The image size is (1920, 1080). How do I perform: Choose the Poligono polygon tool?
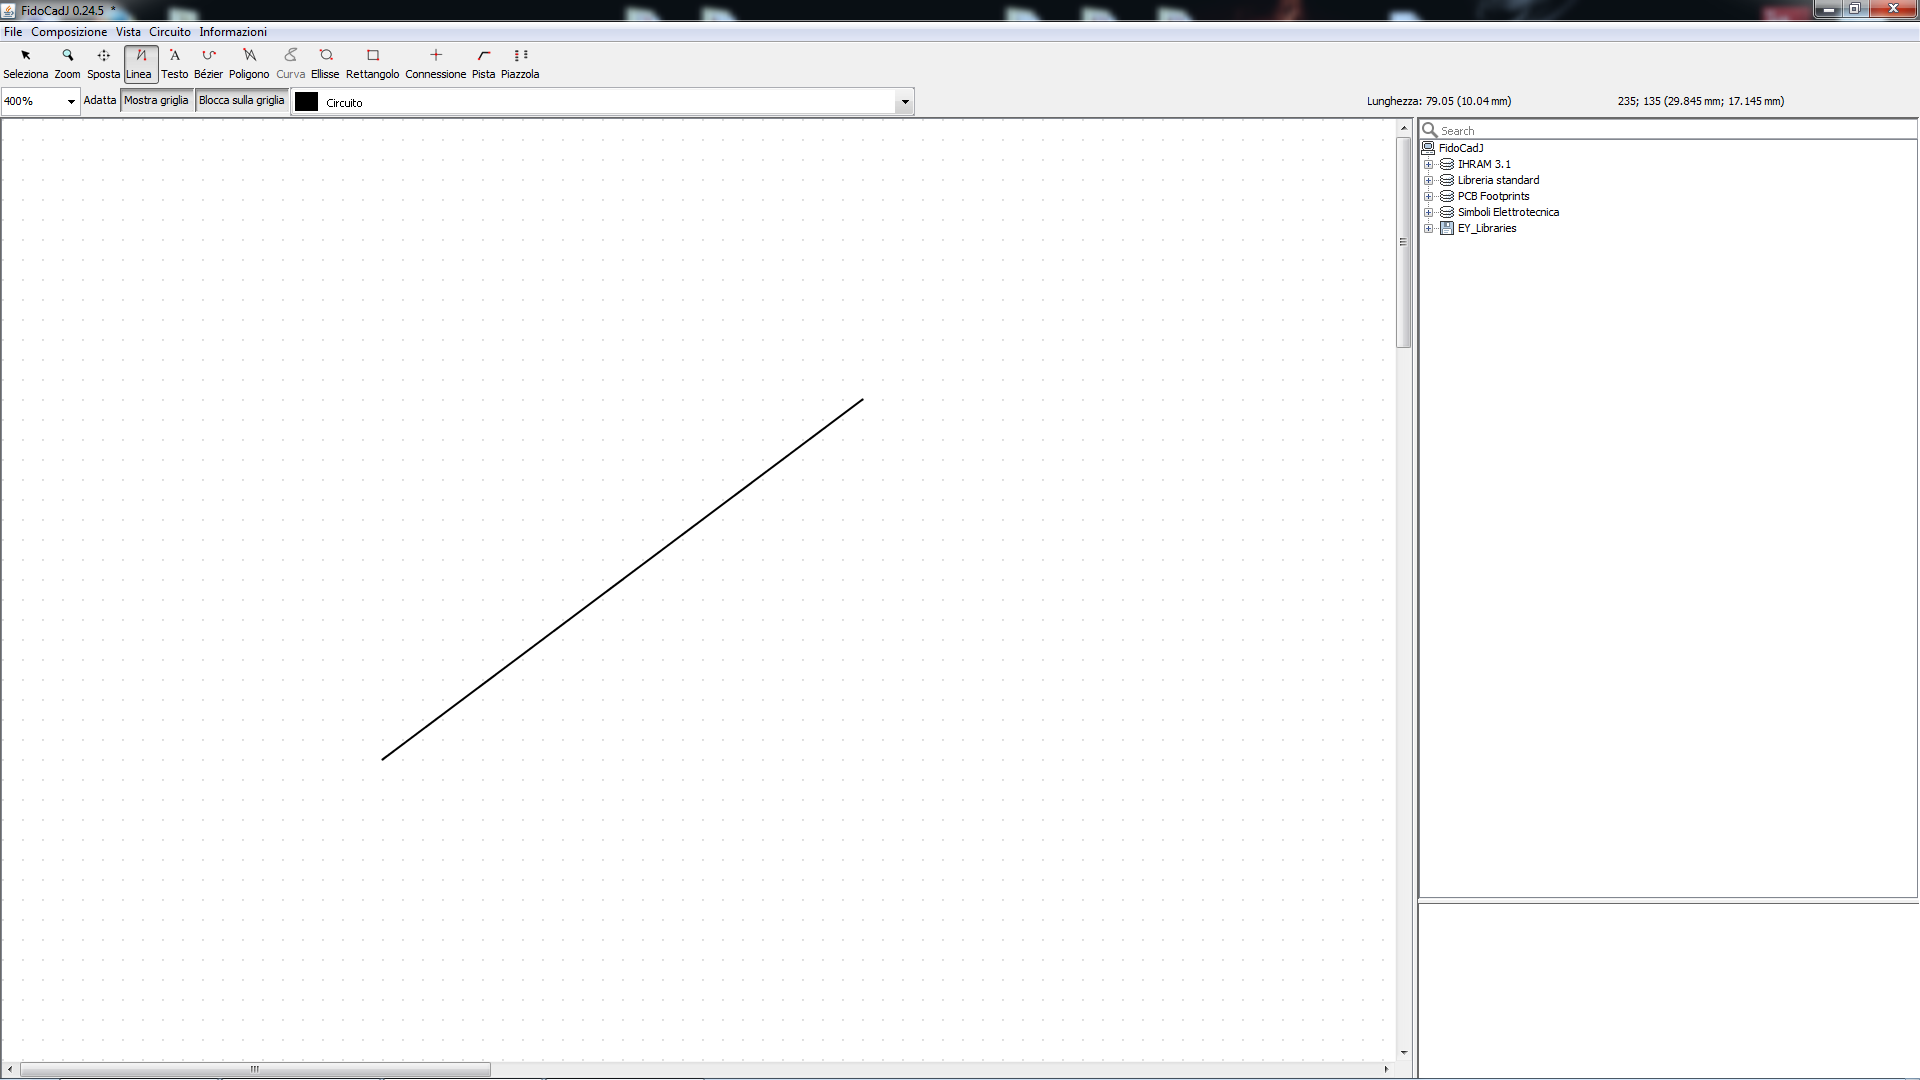coord(249,63)
